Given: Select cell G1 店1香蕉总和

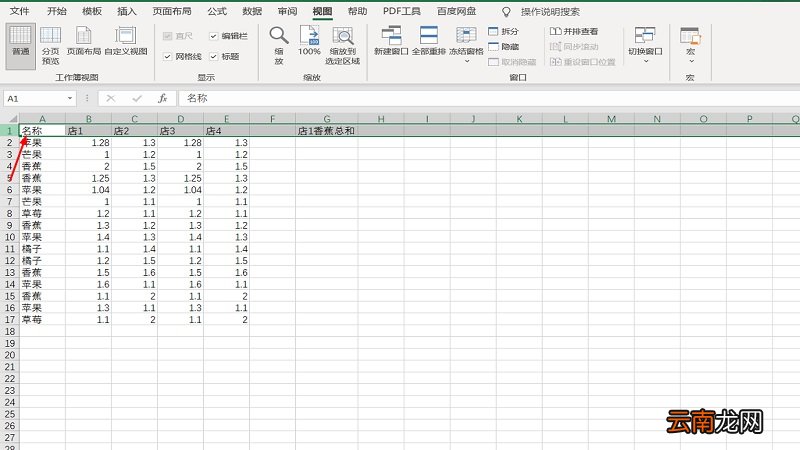Looking at the screenshot, I should (x=327, y=131).
